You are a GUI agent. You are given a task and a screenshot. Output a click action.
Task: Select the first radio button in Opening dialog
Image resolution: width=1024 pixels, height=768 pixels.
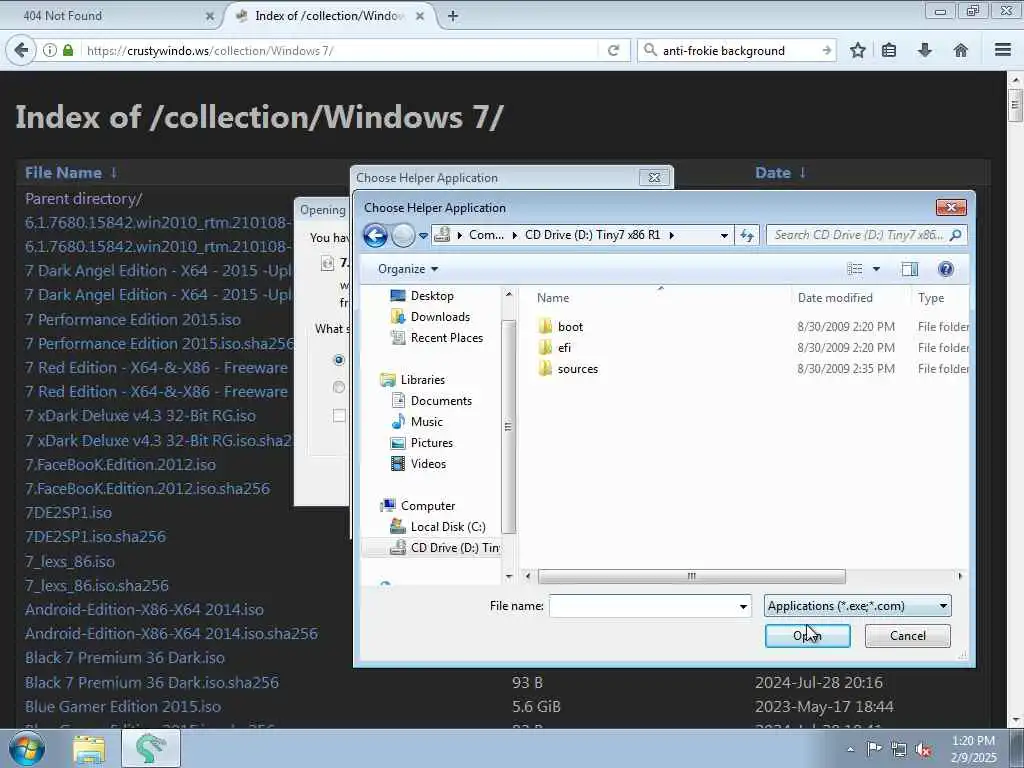tap(338, 360)
